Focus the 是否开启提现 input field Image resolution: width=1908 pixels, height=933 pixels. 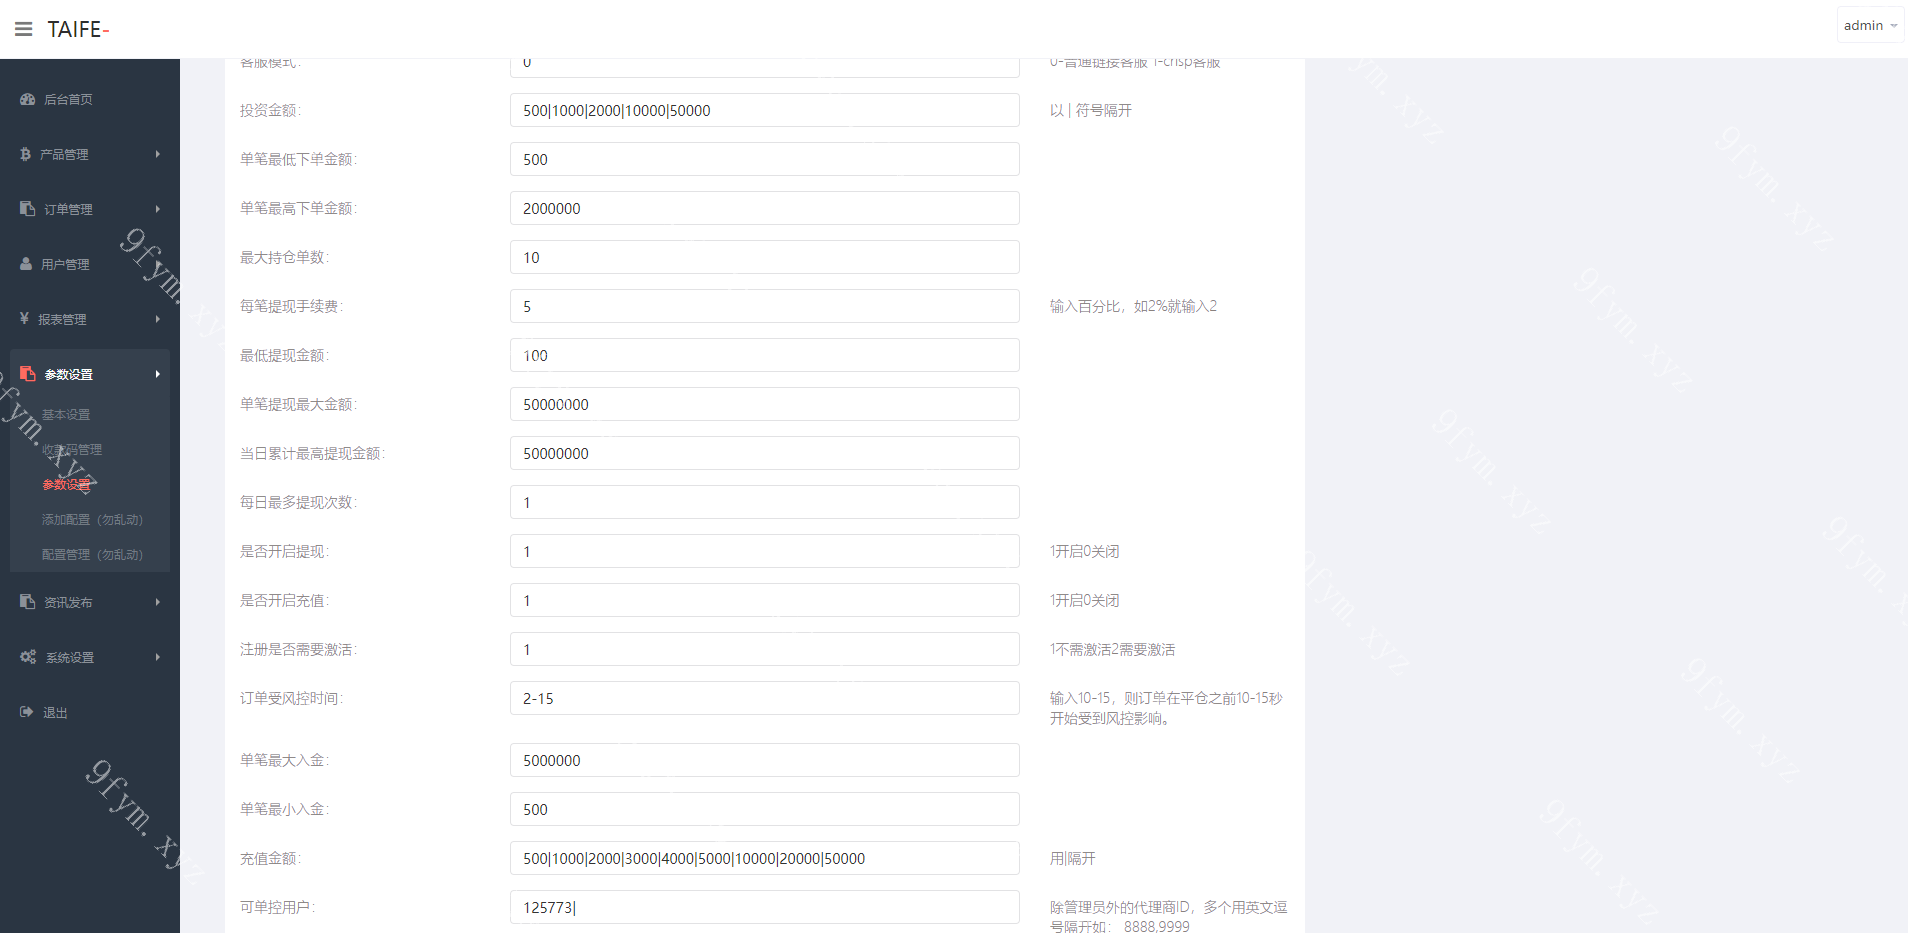coord(765,551)
